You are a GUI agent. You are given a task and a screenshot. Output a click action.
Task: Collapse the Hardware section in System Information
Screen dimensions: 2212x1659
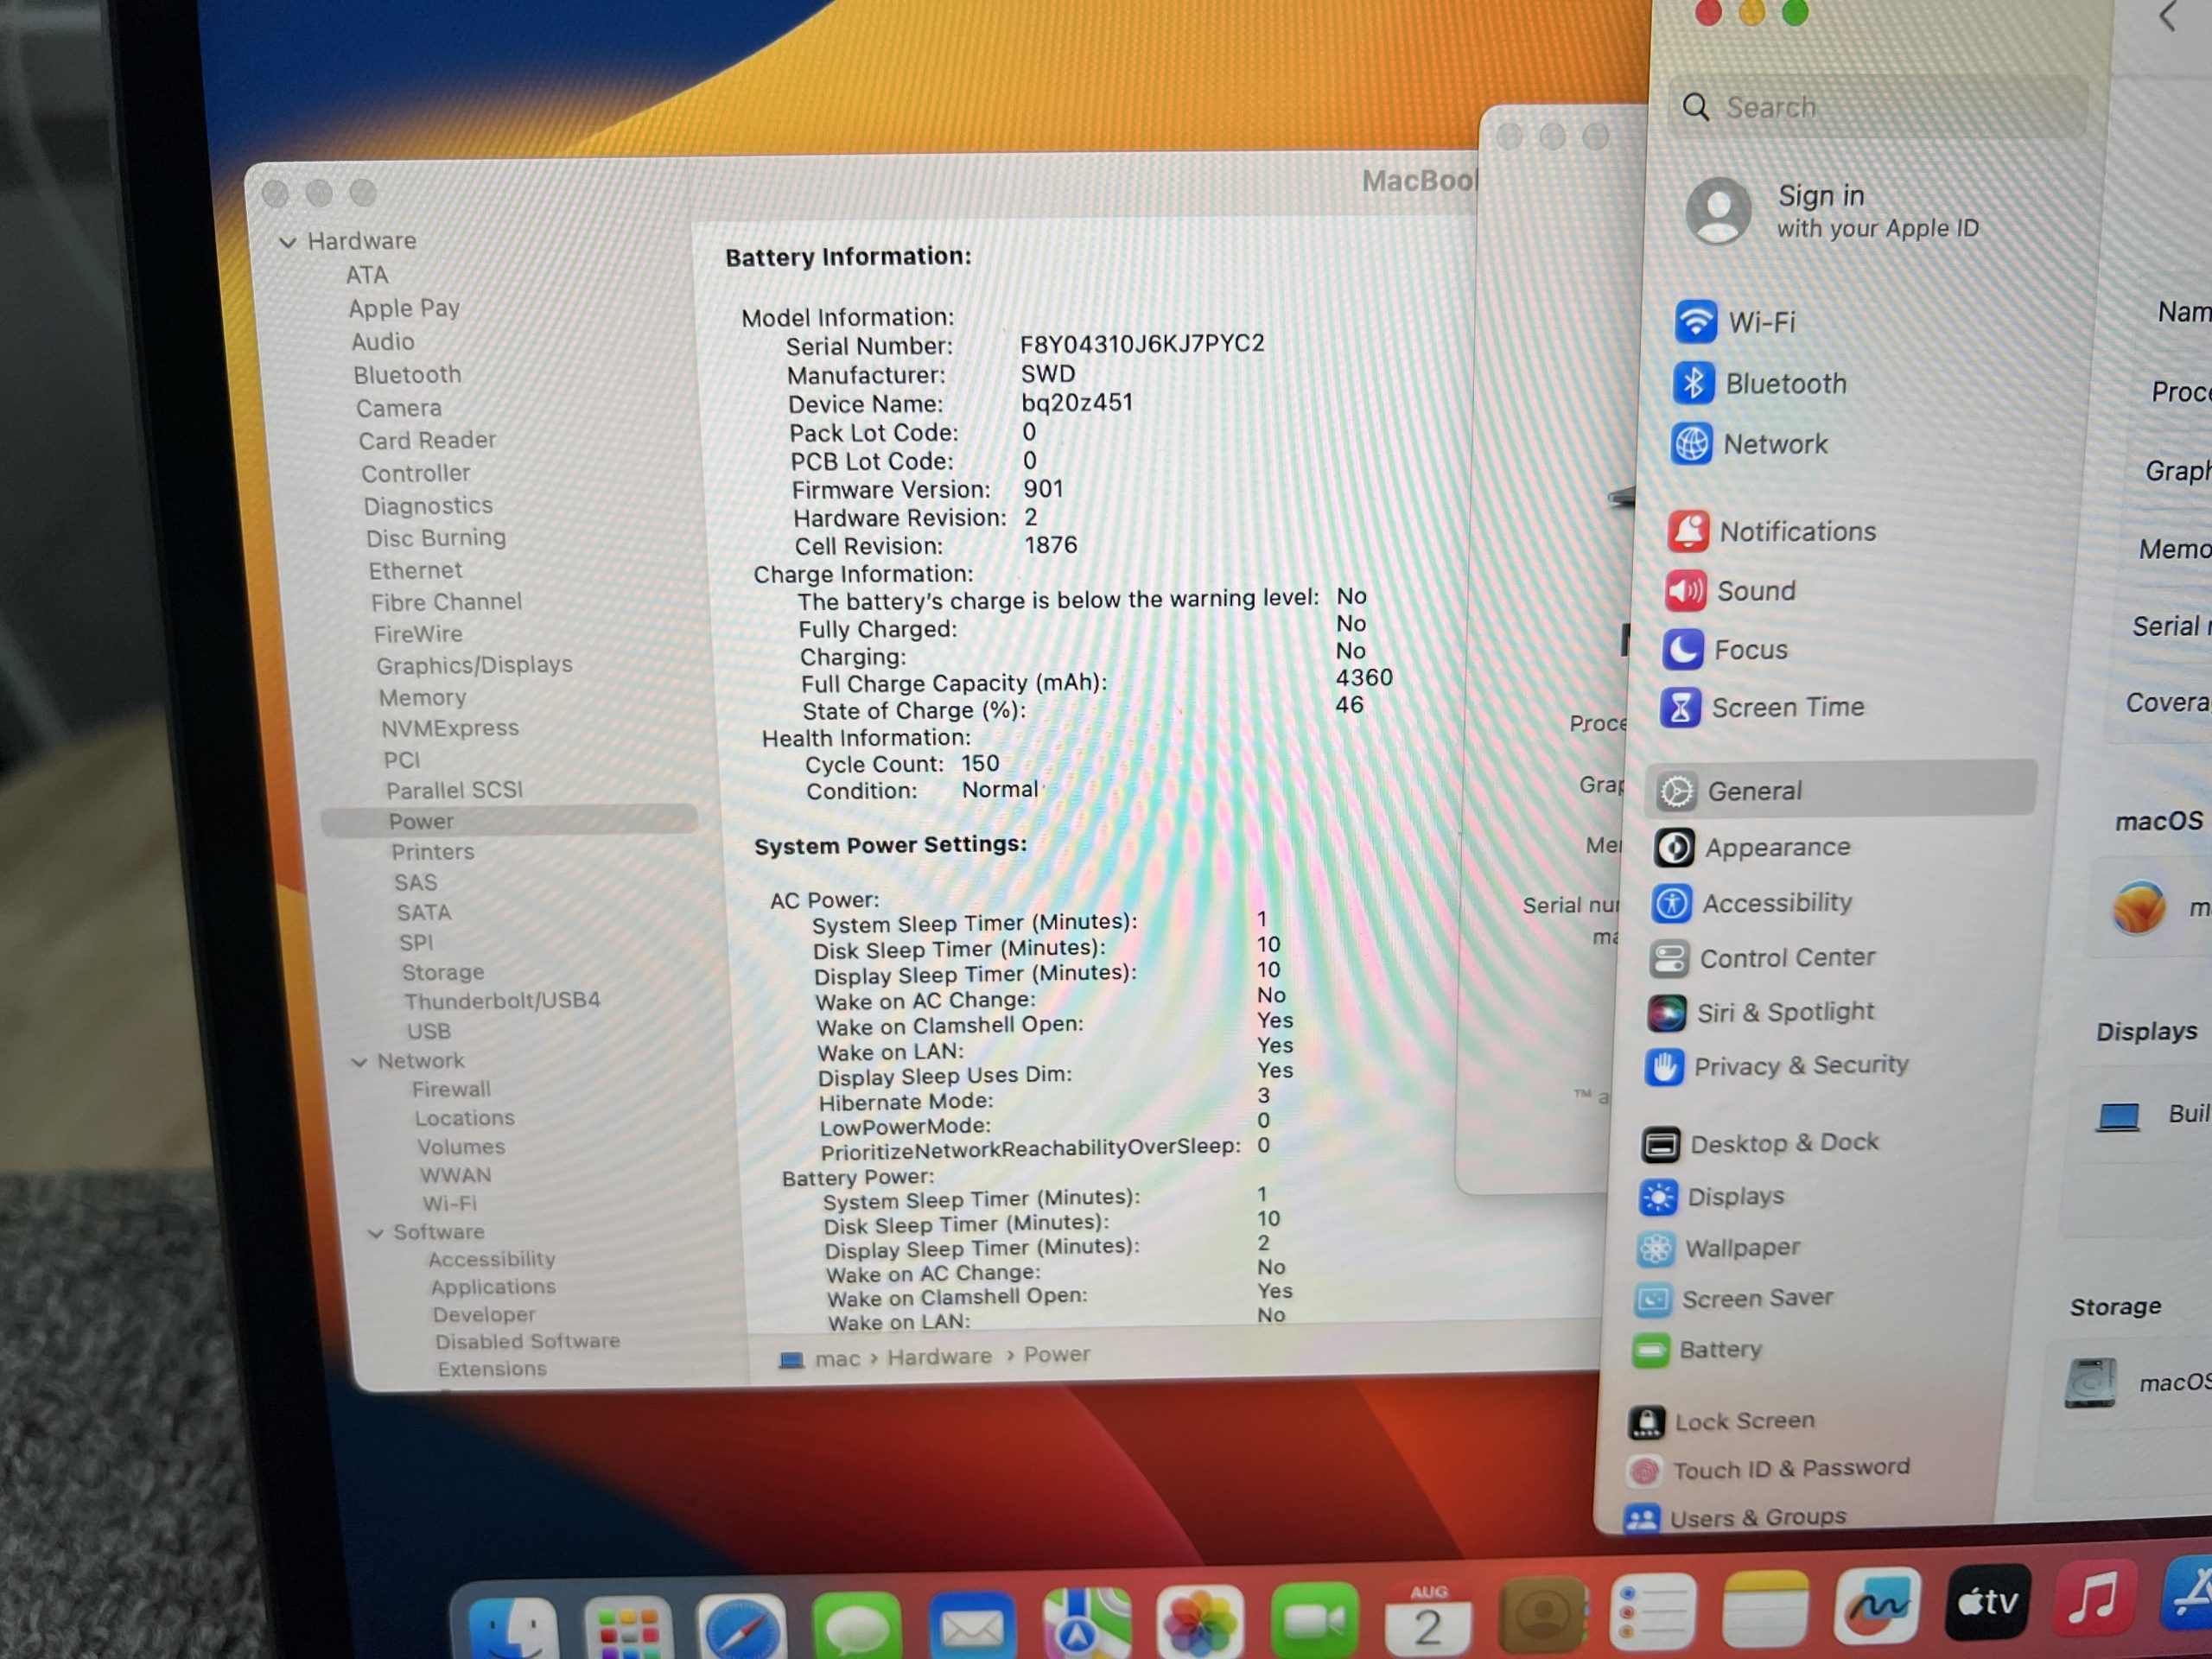point(288,242)
